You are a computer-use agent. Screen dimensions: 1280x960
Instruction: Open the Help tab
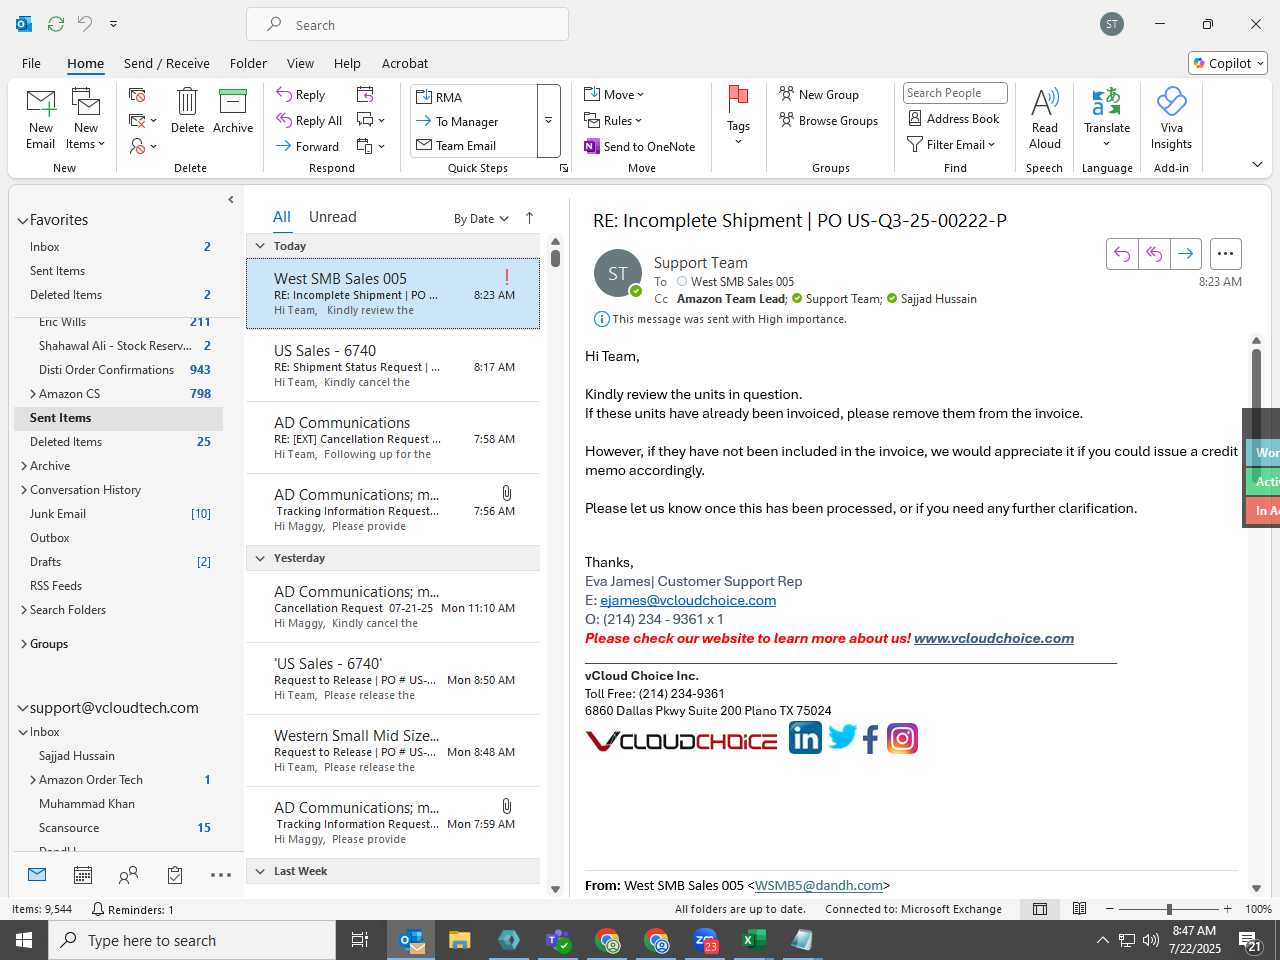(347, 63)
